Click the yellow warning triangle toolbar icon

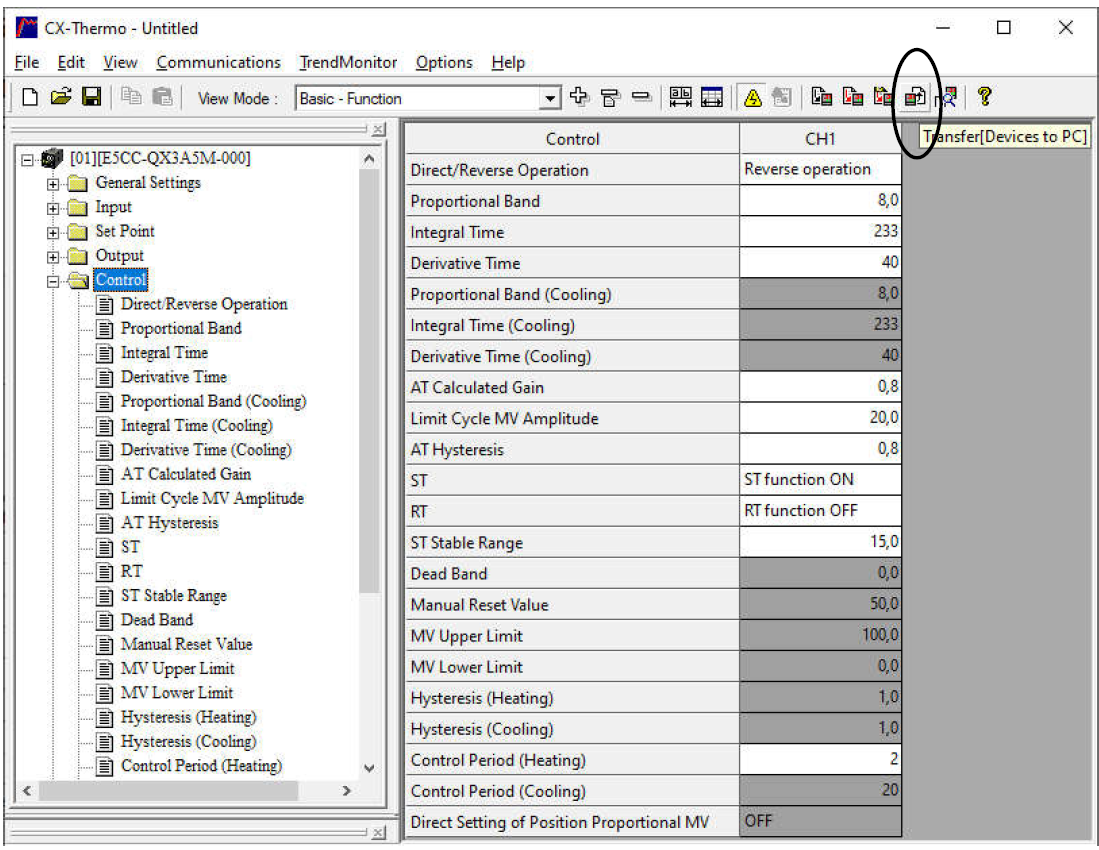[x=753, y=97]
